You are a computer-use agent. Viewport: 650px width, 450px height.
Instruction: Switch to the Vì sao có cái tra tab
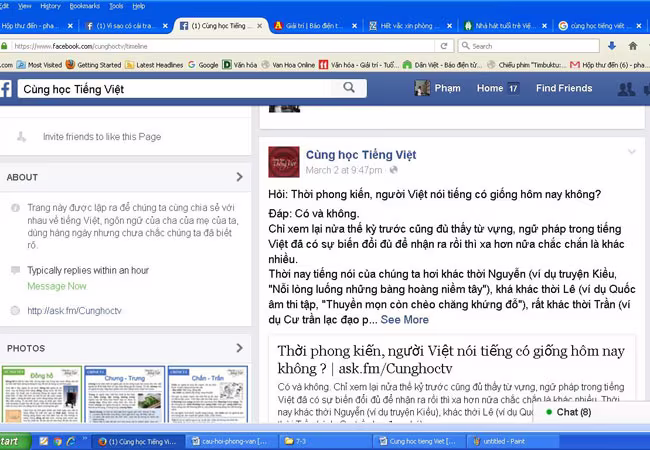pos(124,26)
